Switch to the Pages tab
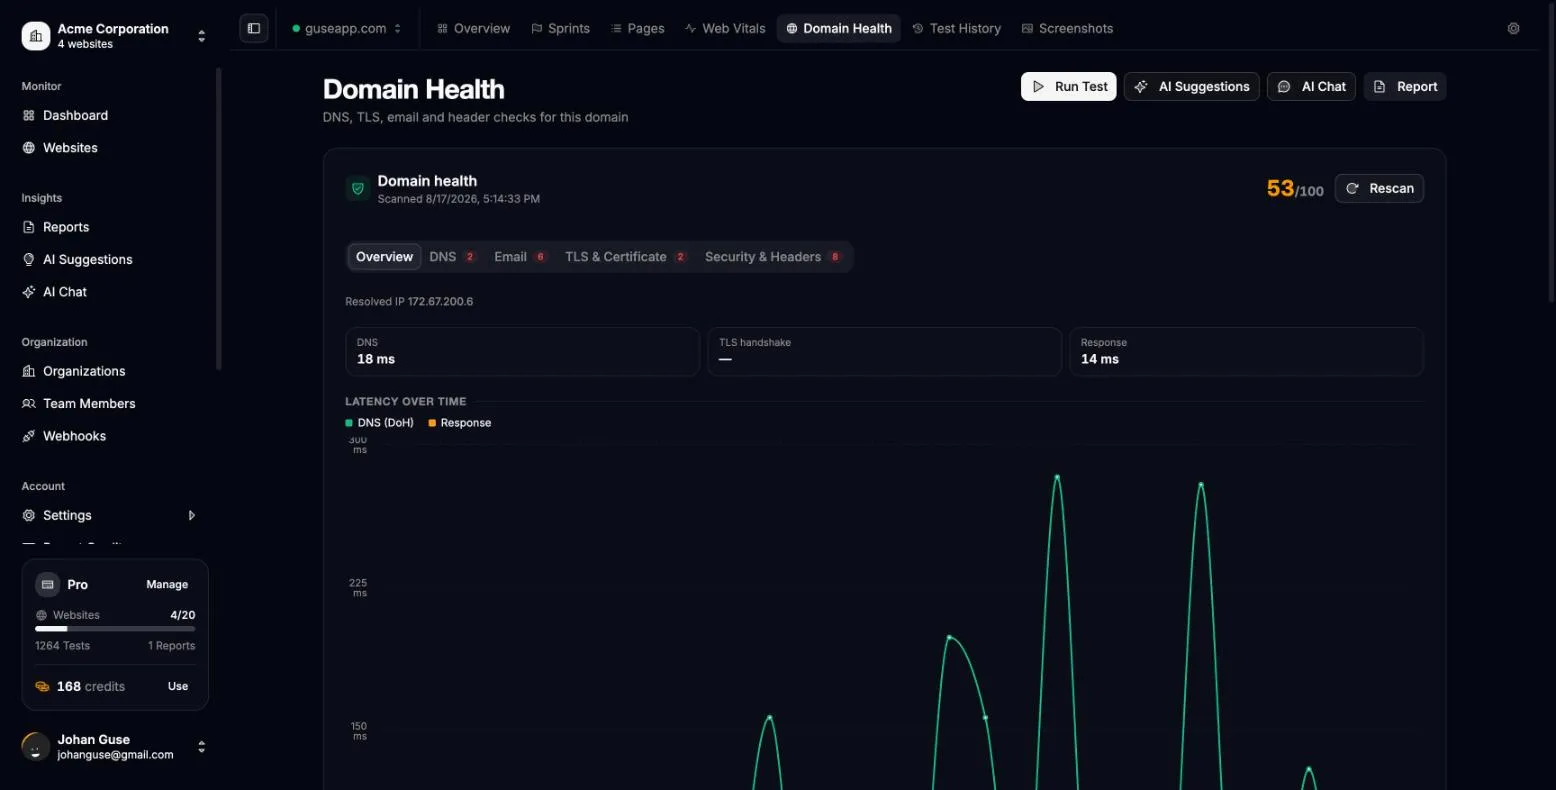The width and height of the screenshot is (1556, 790). click(638, 28)
